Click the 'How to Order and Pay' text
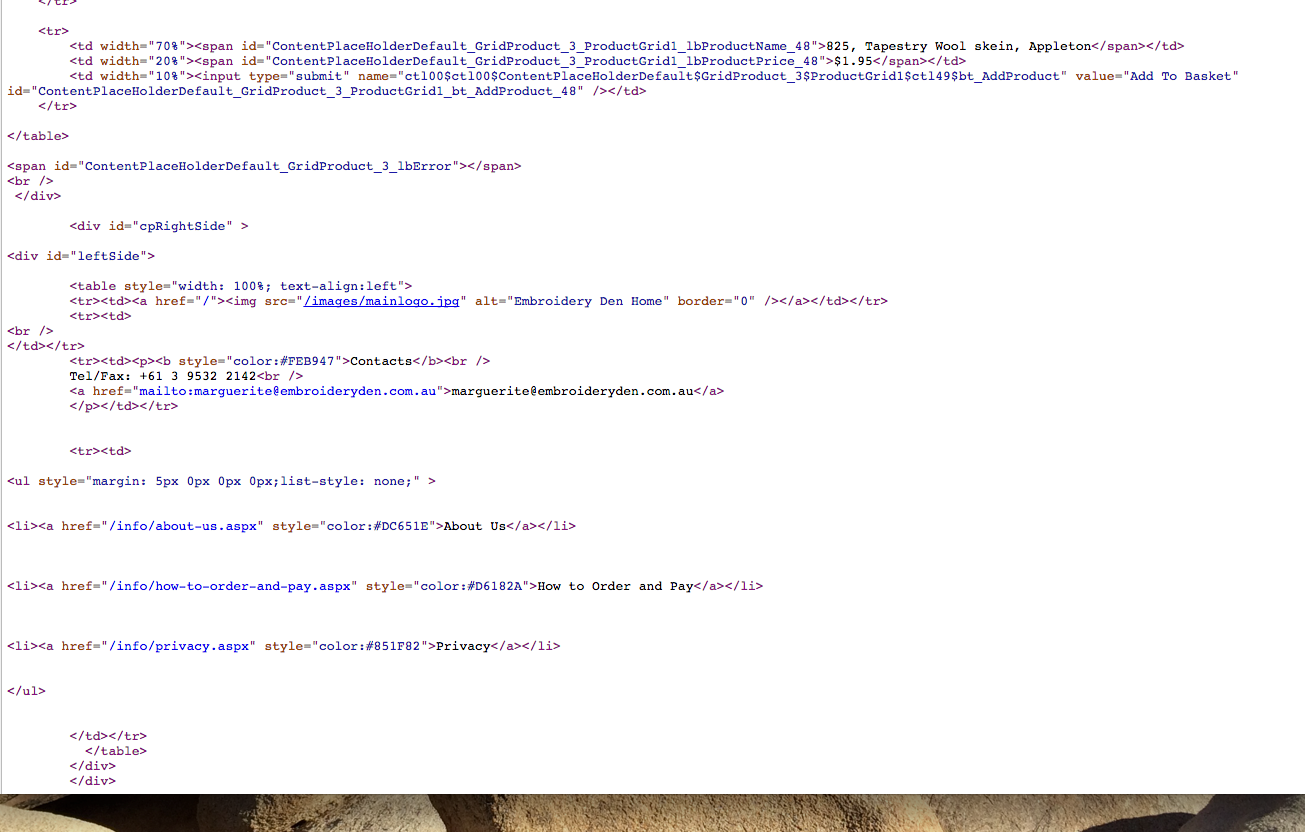 click(615, 586)
